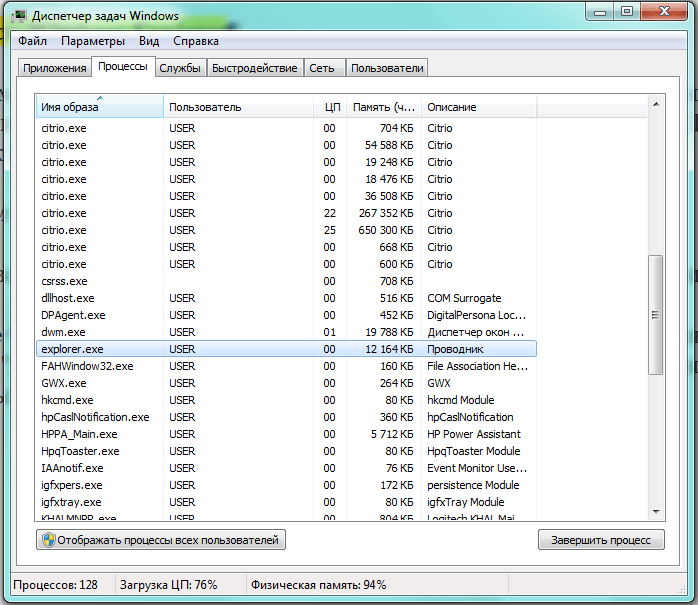The image size is (698, 605).
Task: Click the scrollbar down arrow
Action: pyautogui.click(x=656, y=512)
